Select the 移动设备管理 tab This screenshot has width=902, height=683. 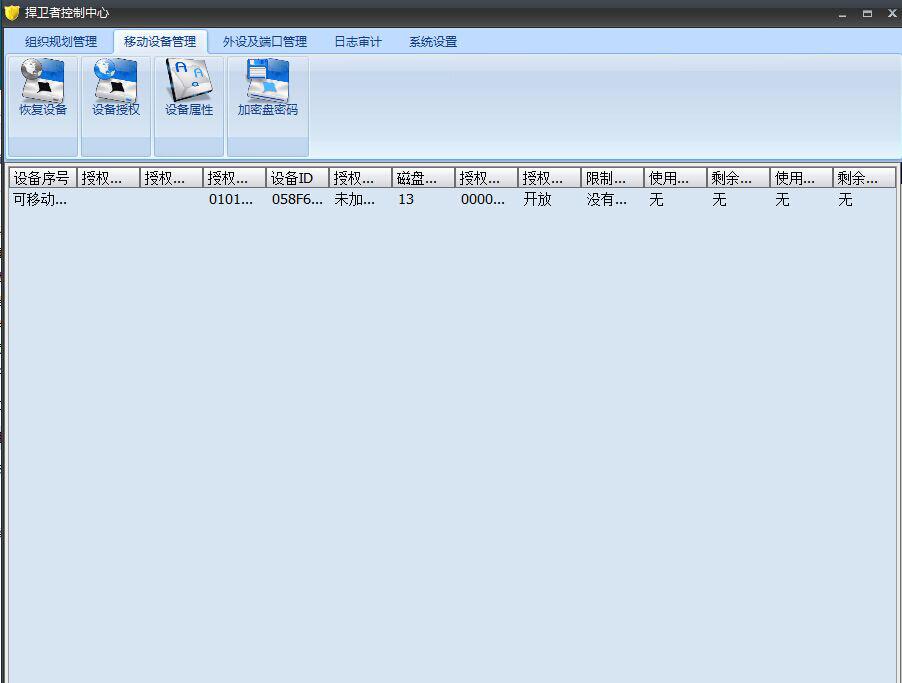pyautogui.click(x=160, y=42)
